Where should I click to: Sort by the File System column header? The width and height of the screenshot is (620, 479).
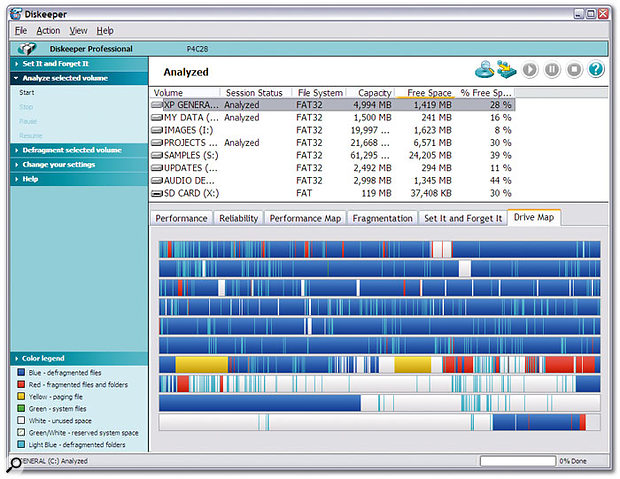[319, 93]
